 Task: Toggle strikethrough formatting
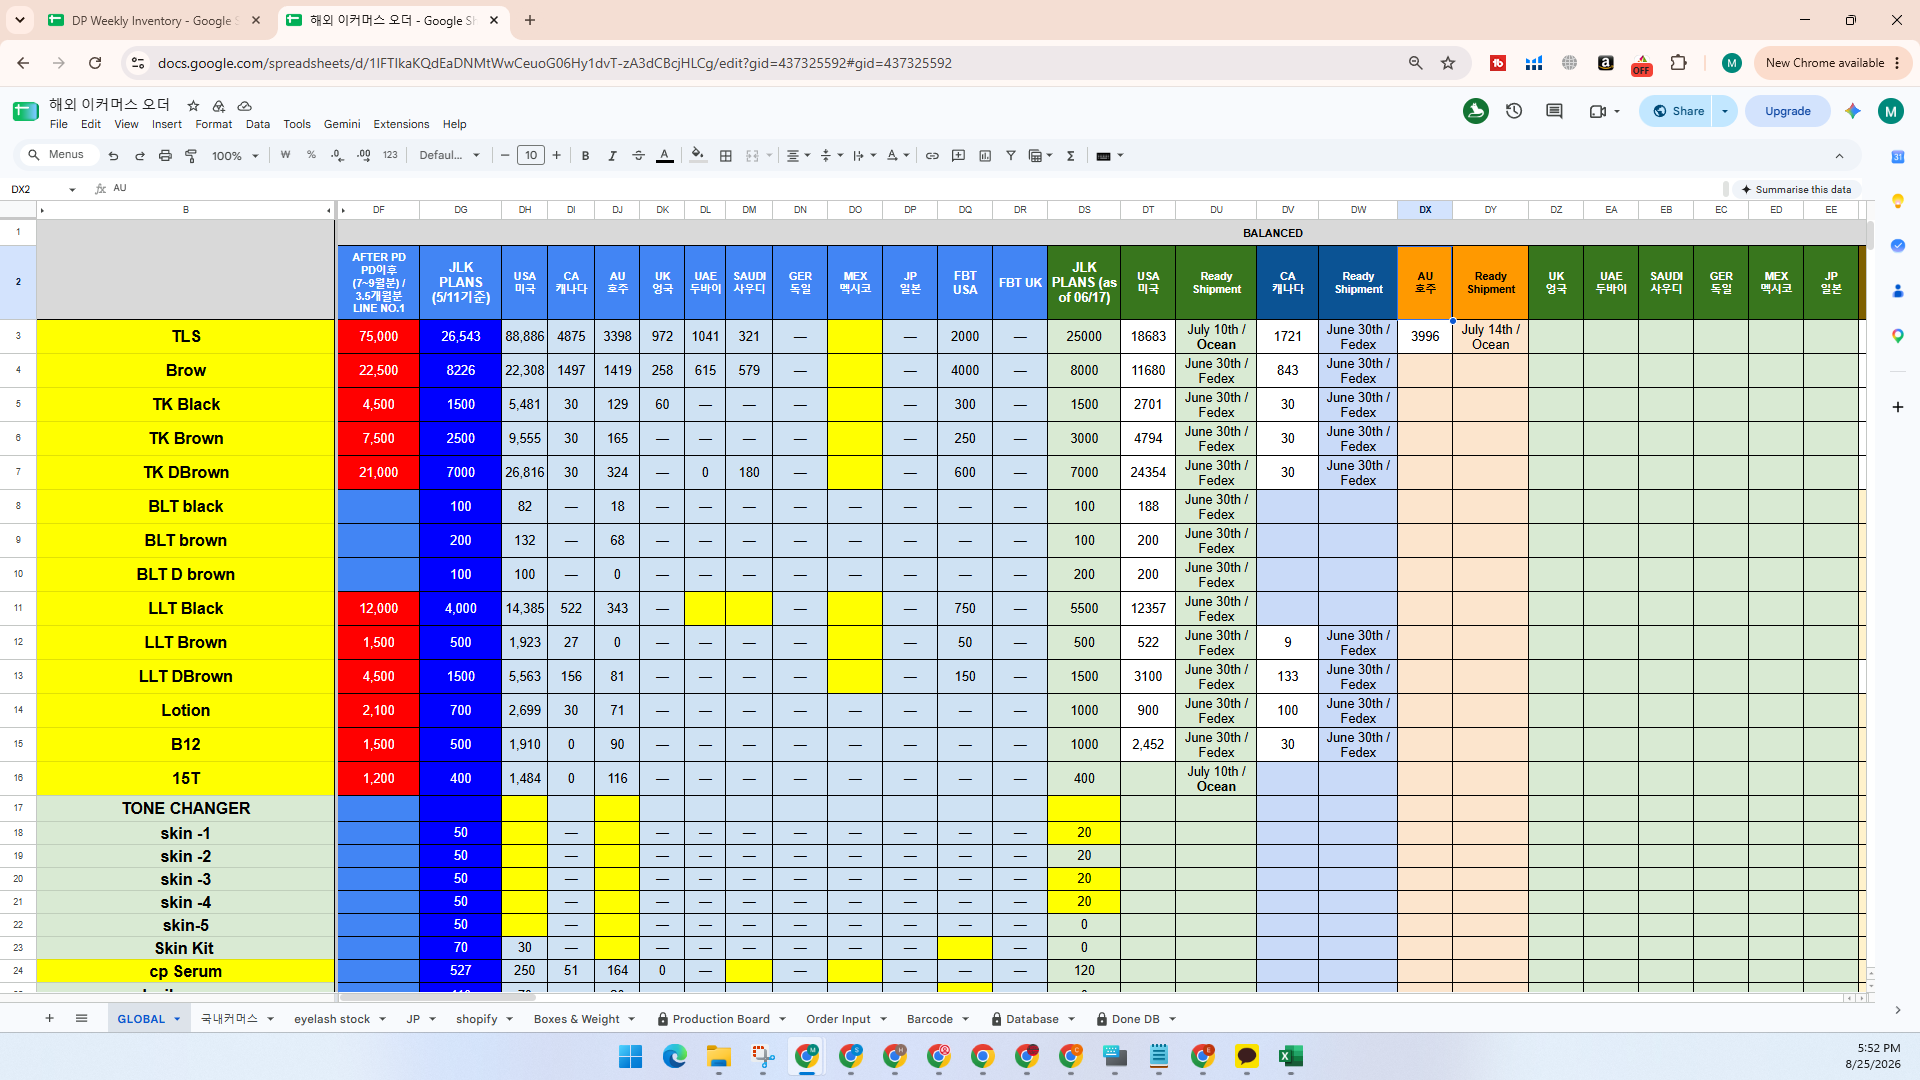point(638,156)
